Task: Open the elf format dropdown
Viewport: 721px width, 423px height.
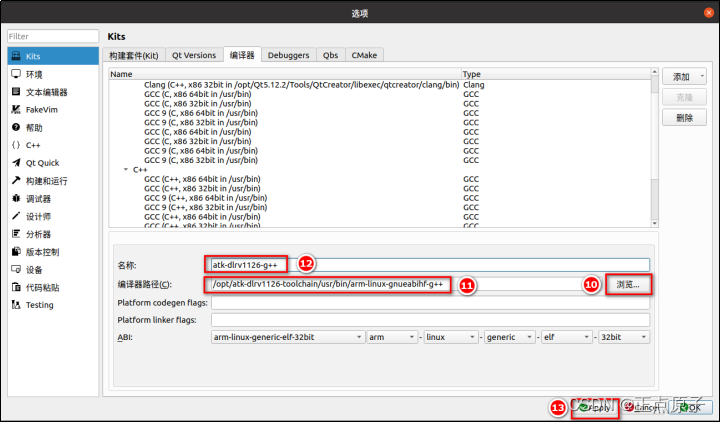Action: [x=566, y=337]
